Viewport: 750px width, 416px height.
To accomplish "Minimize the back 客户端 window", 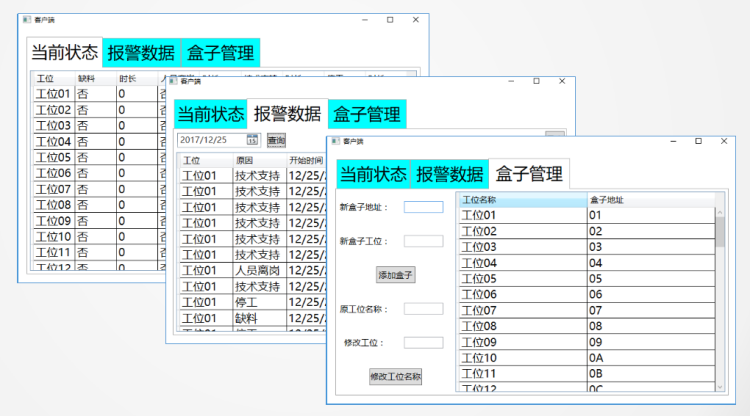I will click(365, 20).
